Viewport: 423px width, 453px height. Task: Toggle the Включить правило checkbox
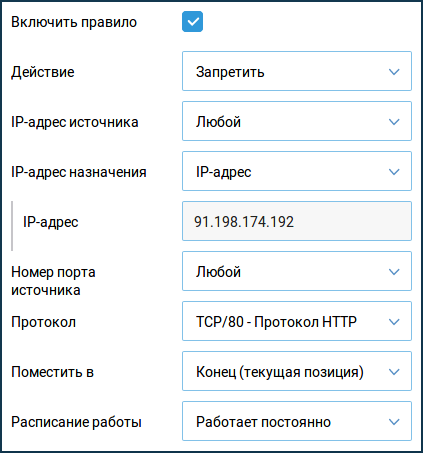[192, 22]
